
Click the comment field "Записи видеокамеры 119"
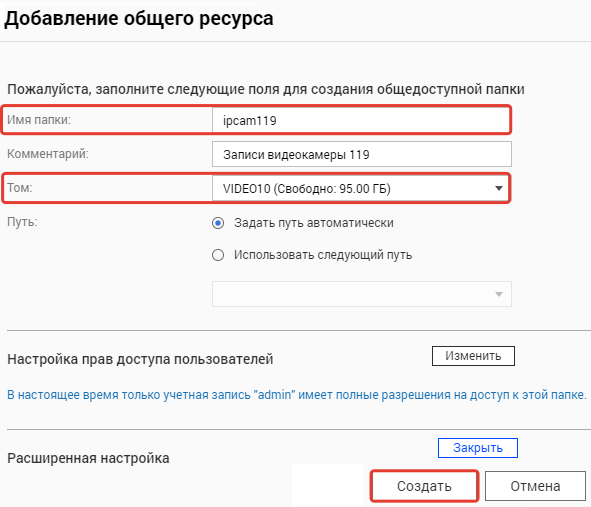tap(362, 154)
